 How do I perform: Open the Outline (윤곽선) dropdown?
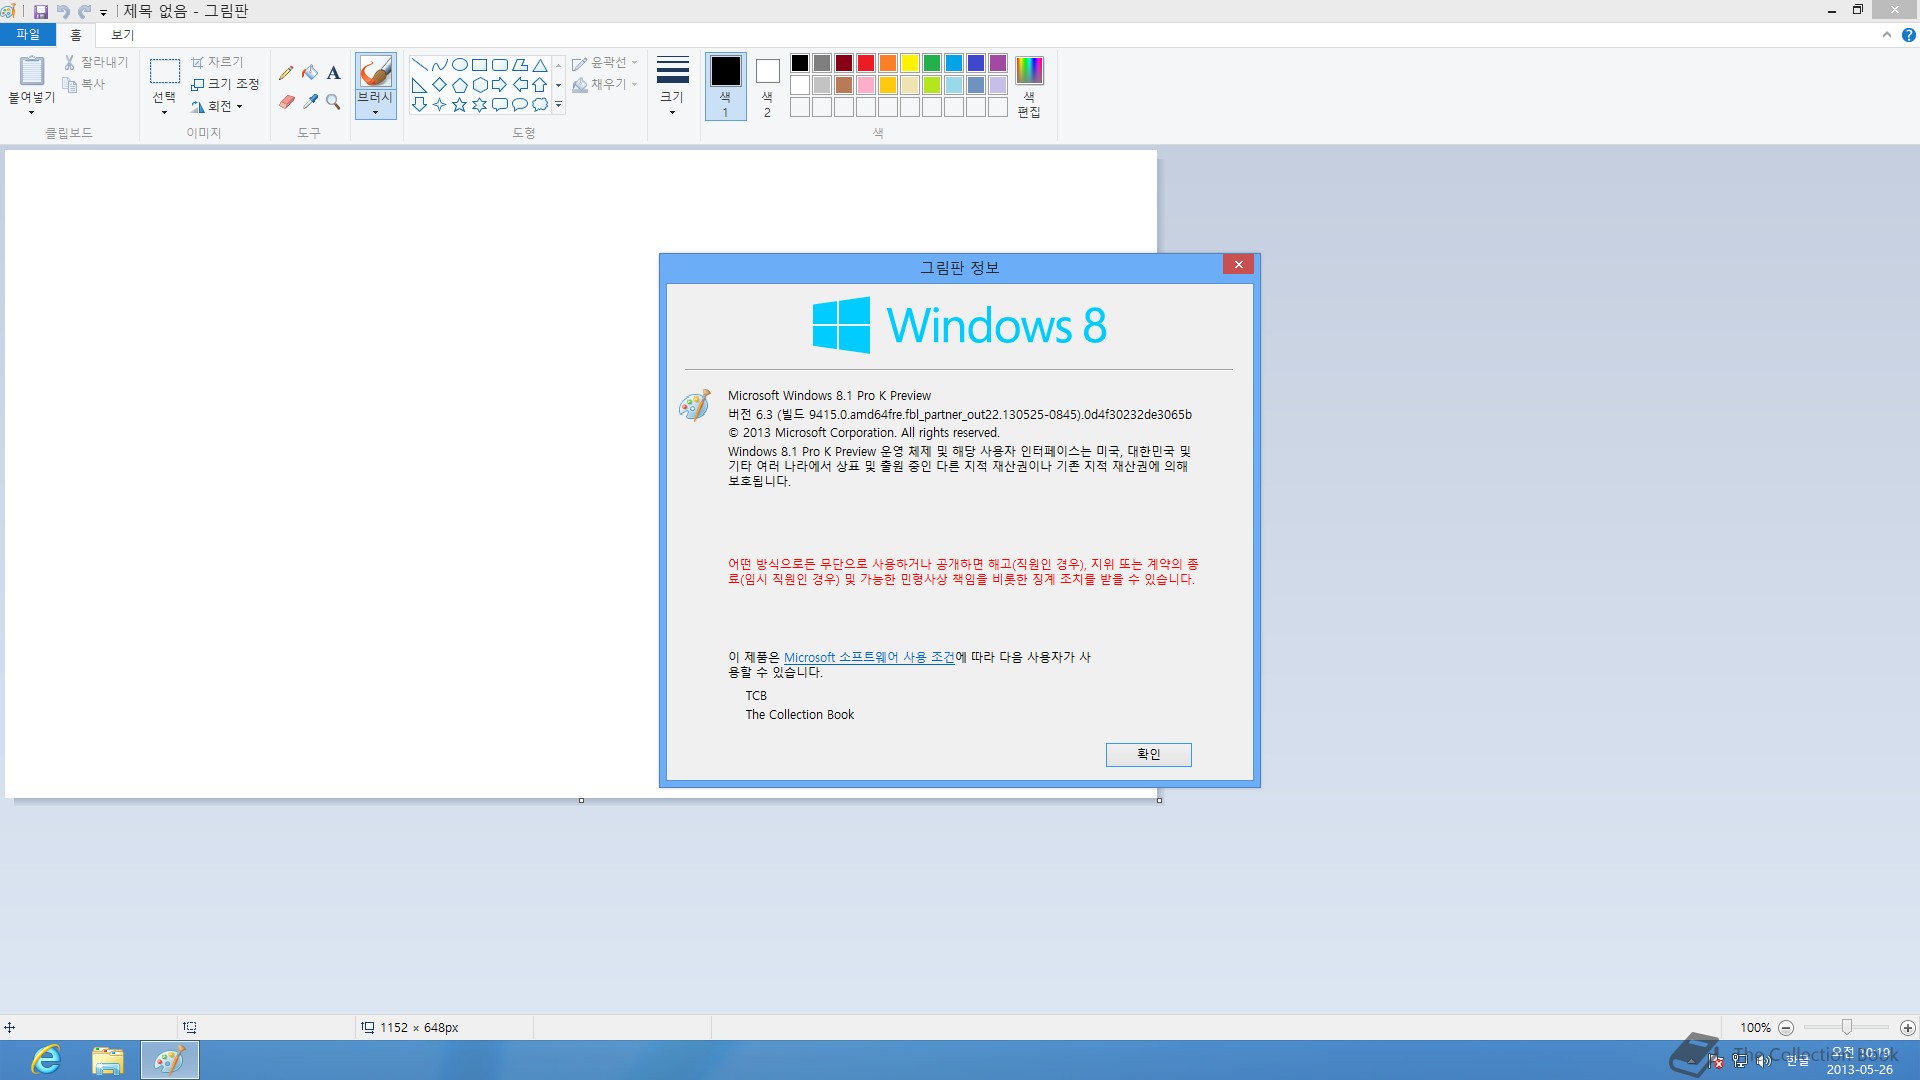tap(604, 62)
